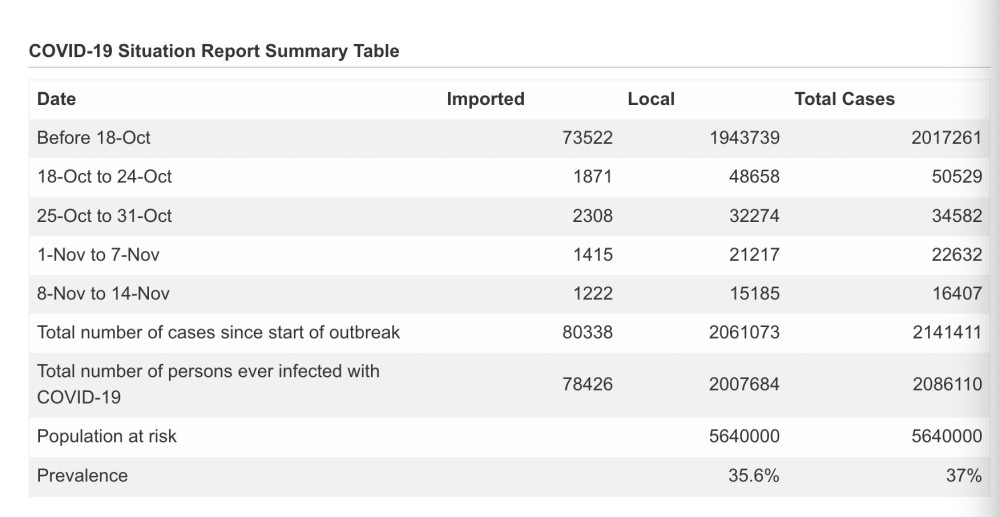Click the Prevalence row label
Viewport: 1000px width, 517px height.
[82, 476]
